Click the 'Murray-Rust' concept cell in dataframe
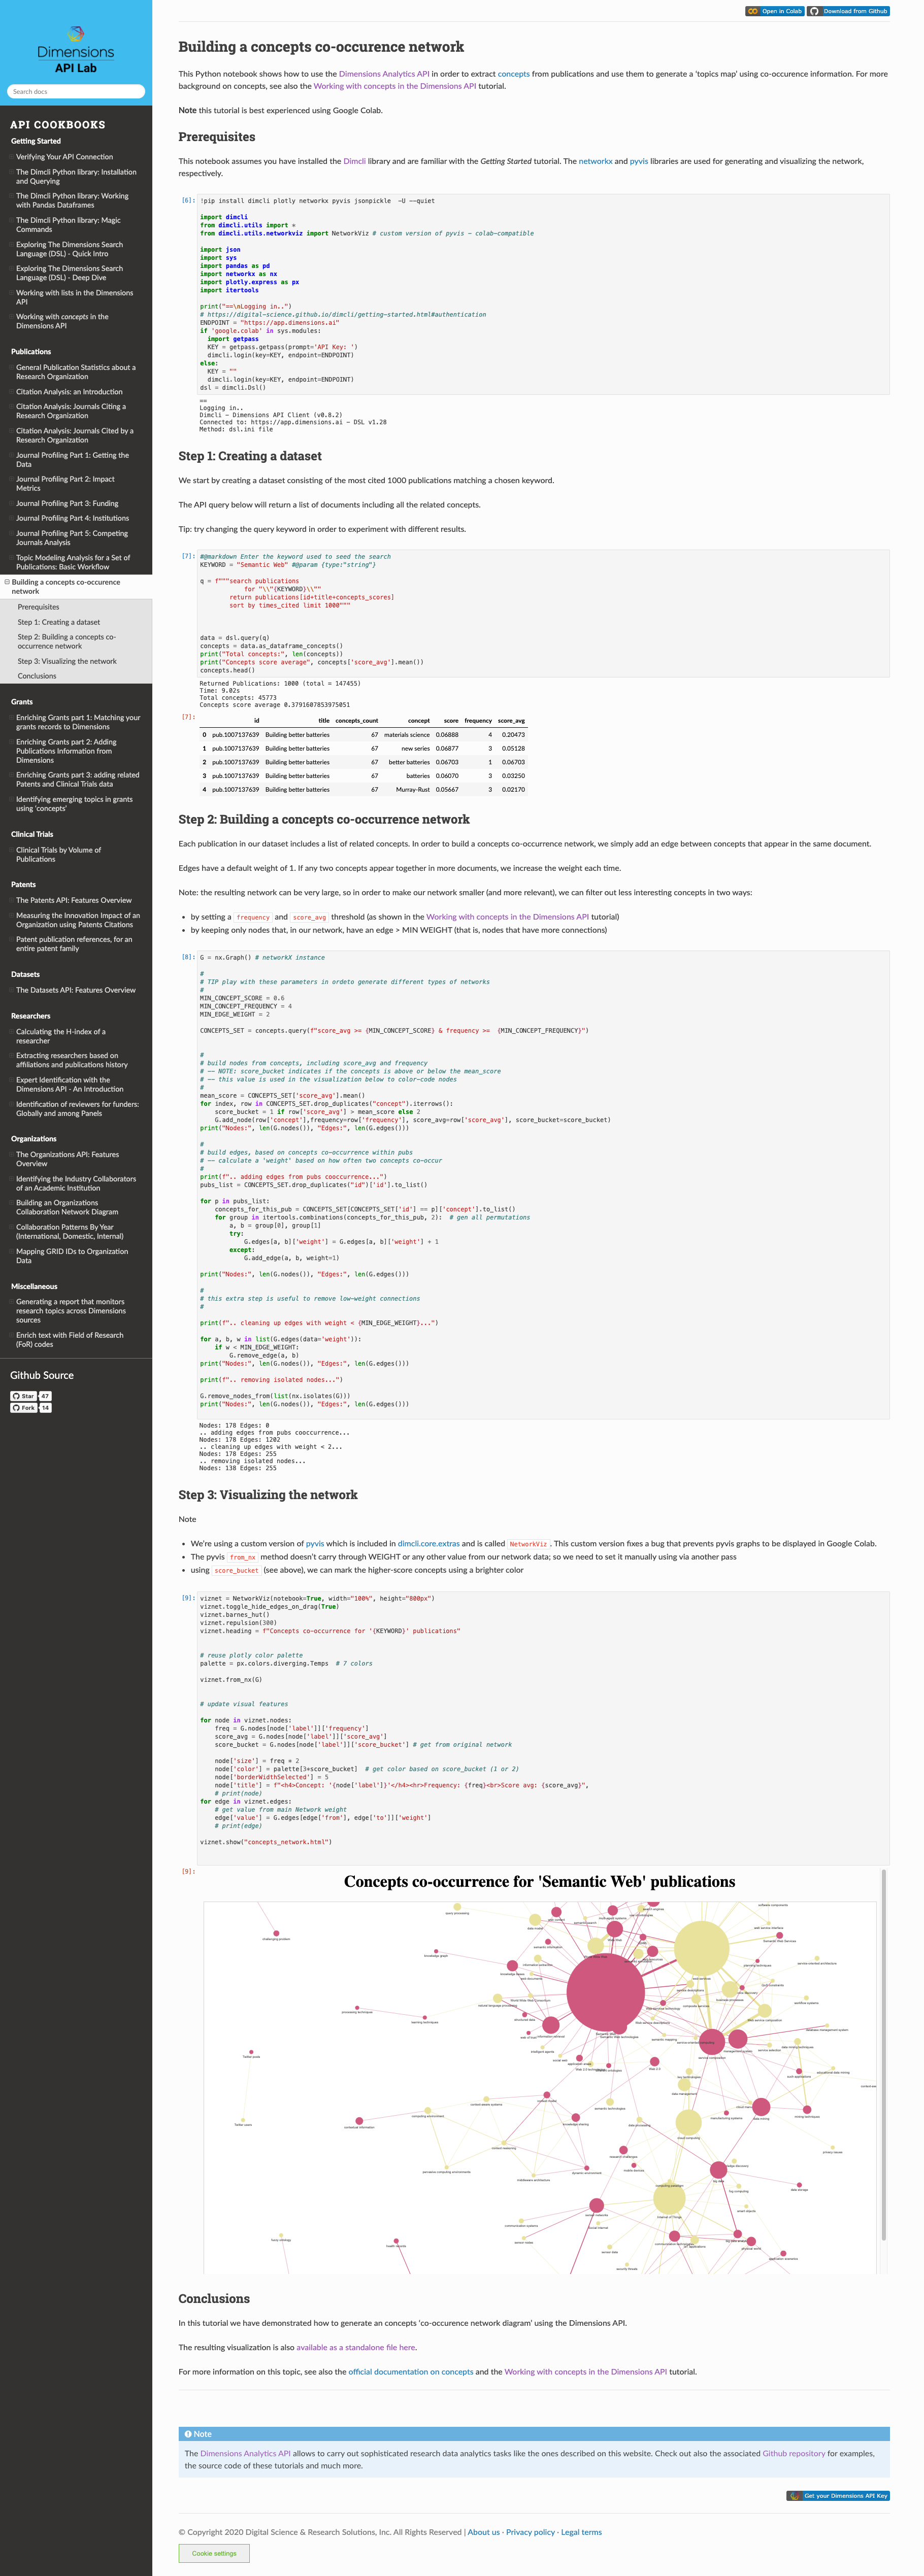The height and width of the screenshot is (2576, 924). click(413, 789)
